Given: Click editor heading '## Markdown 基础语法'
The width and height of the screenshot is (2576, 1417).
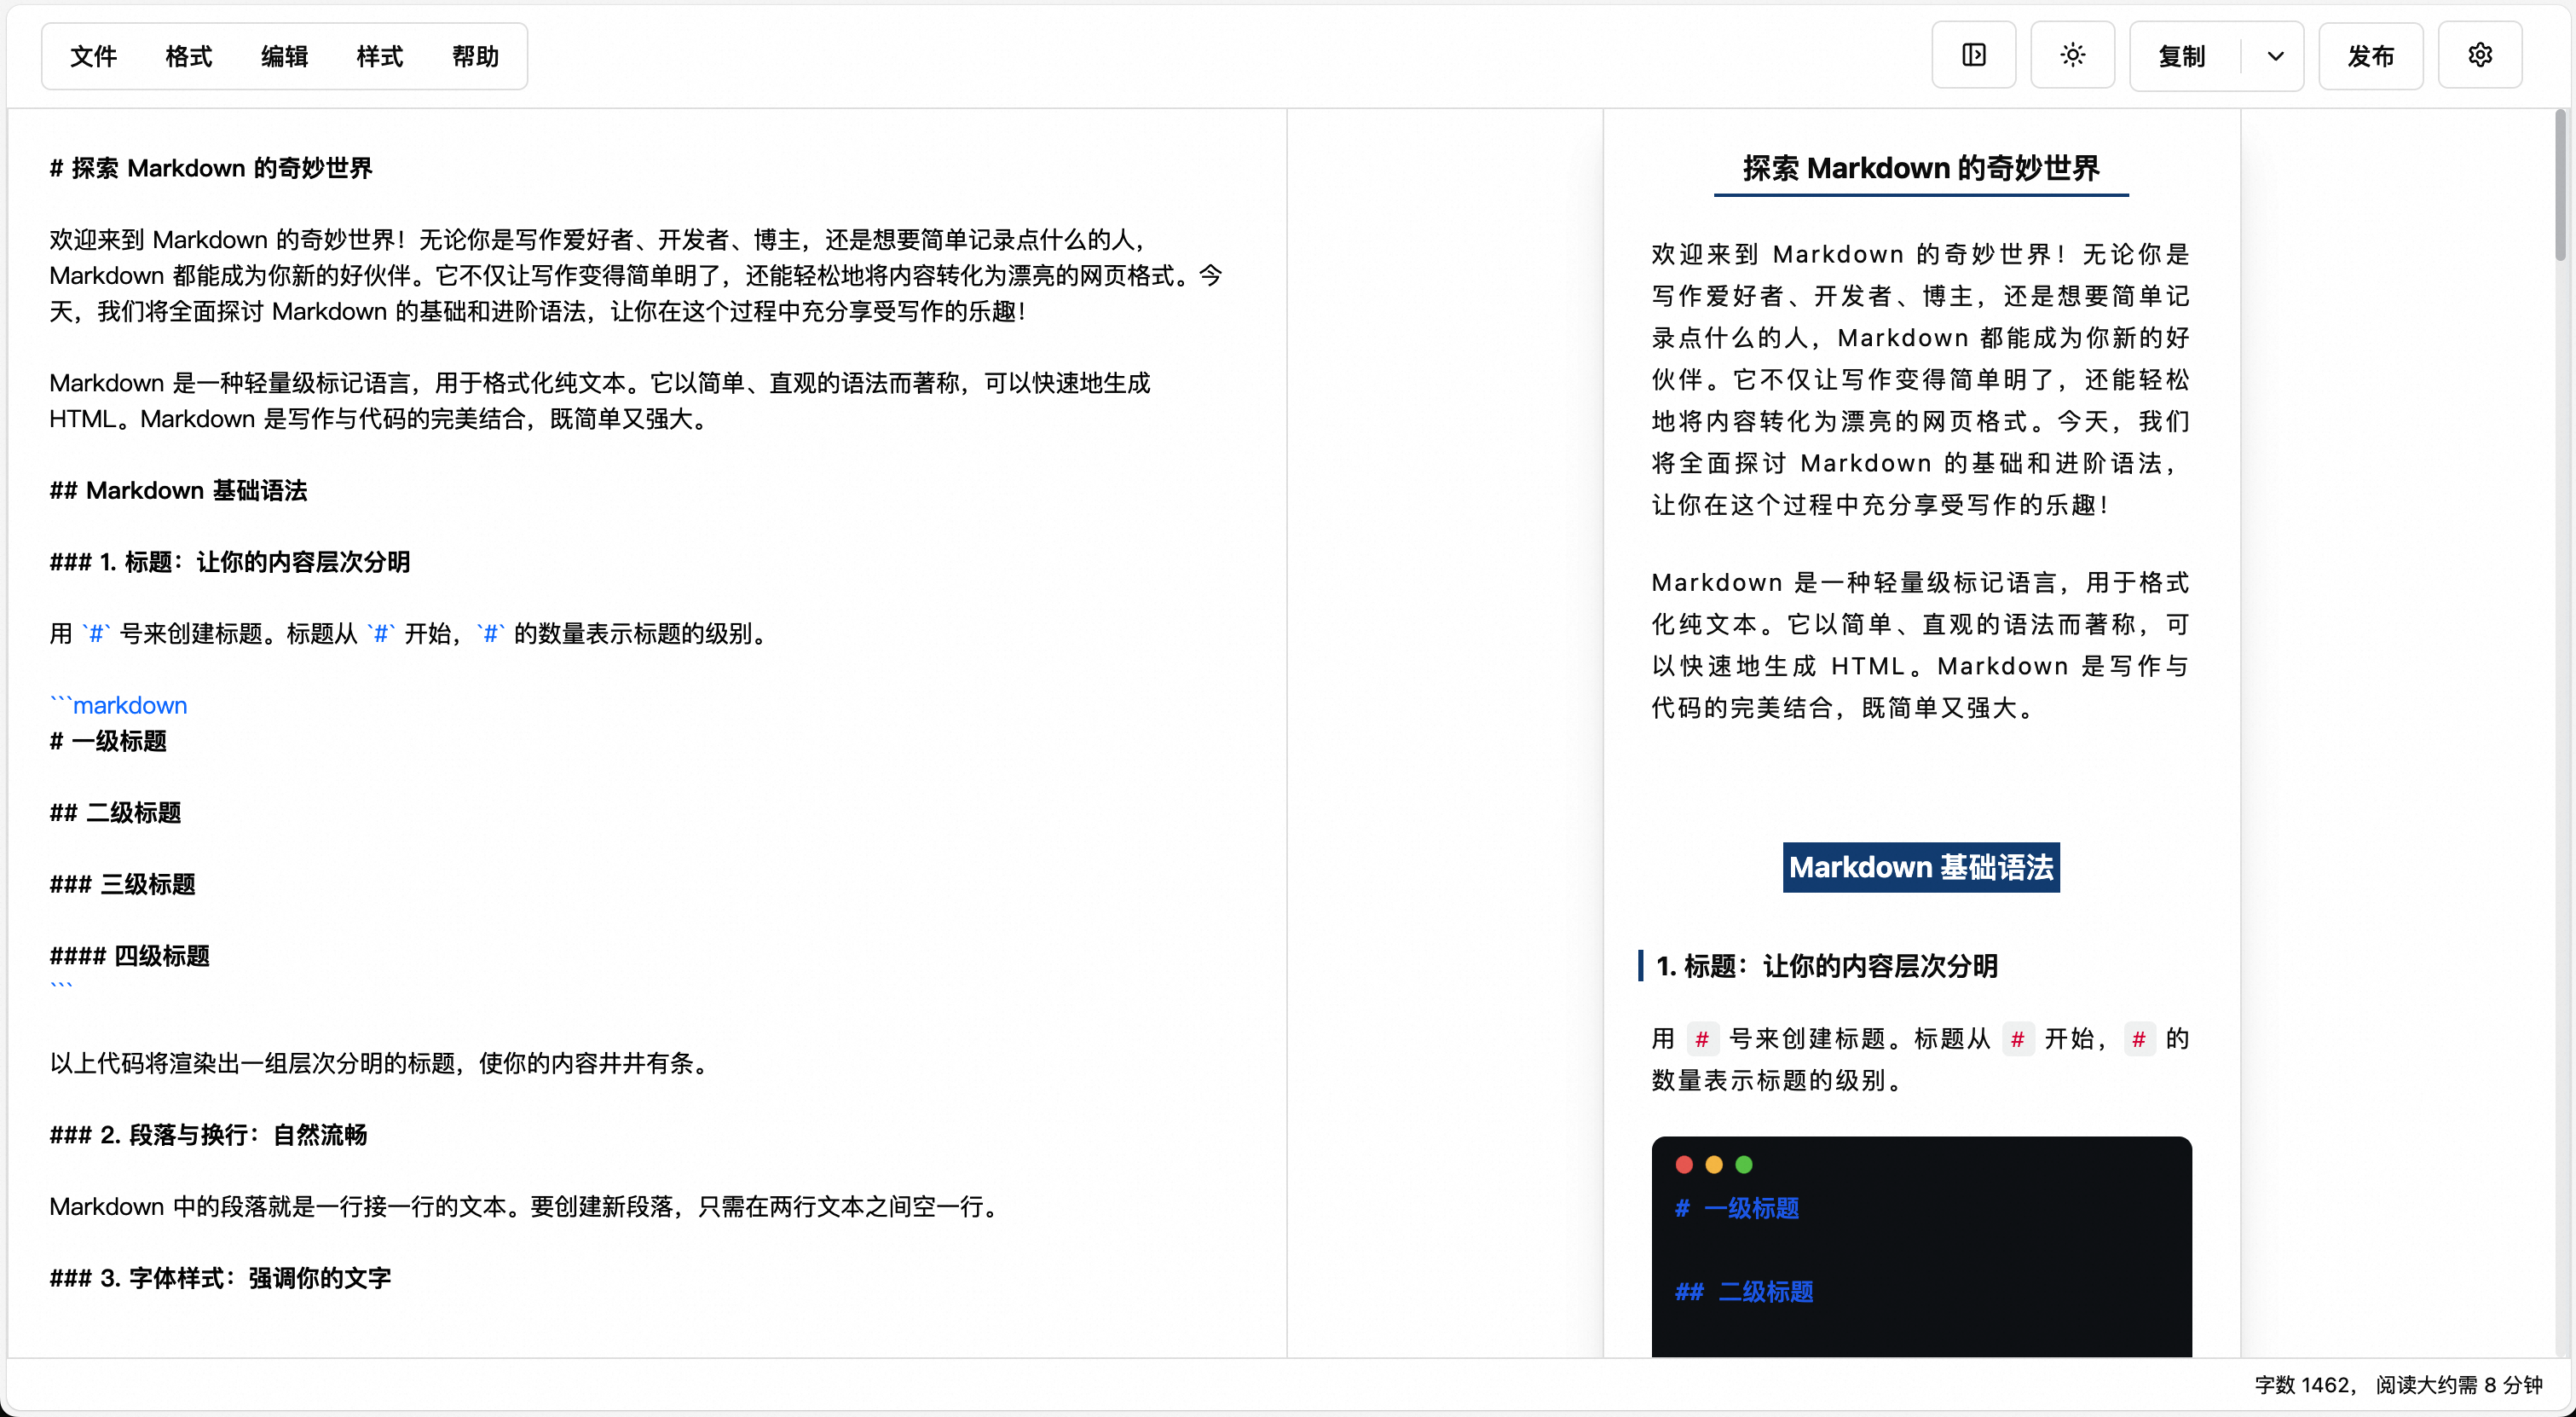Looking at the screenshot, I should click(178, 490).
